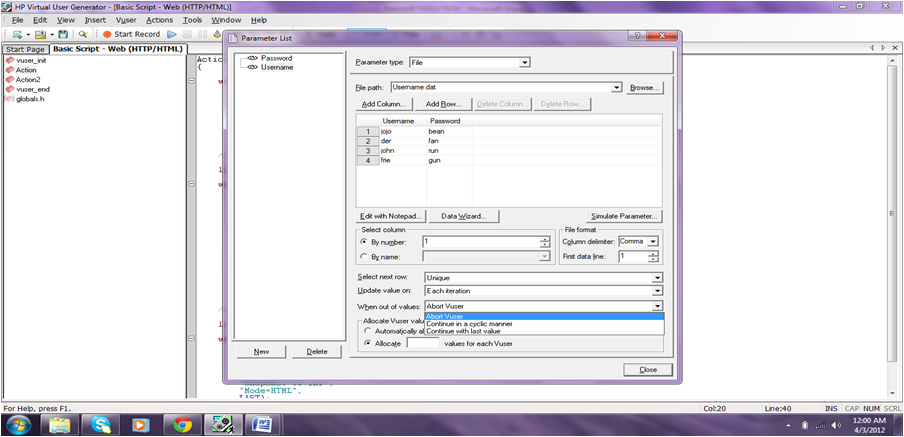The width and height of the screenshot is (904, 437).
Task: Switch to Basic Script - Web tab
Action: click(x=118, y=49)
